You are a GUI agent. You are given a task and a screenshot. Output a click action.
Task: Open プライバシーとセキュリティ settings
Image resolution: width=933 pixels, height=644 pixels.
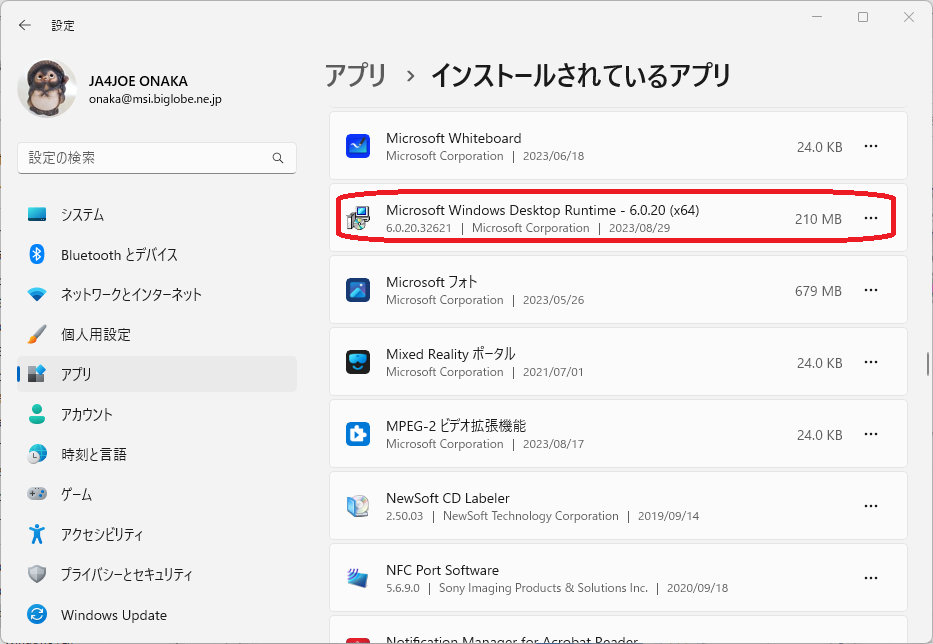(157, 574)
